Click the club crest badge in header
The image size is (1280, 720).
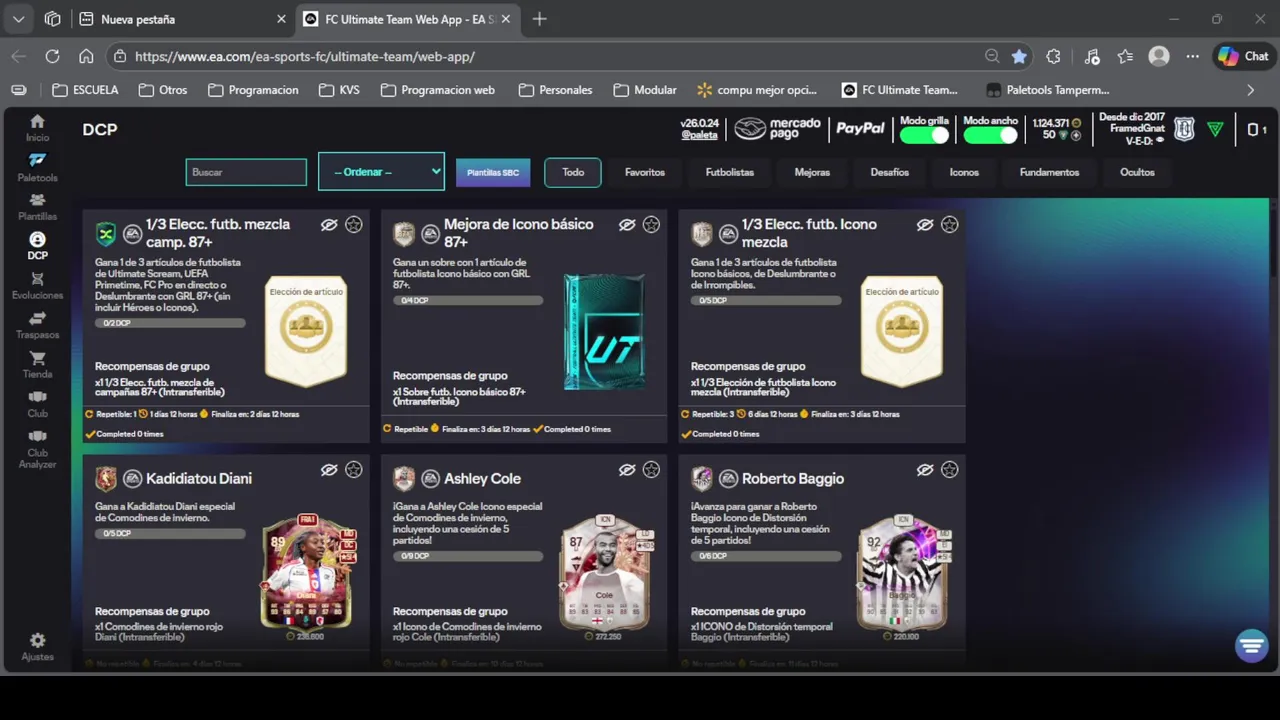pos(1184,129)
